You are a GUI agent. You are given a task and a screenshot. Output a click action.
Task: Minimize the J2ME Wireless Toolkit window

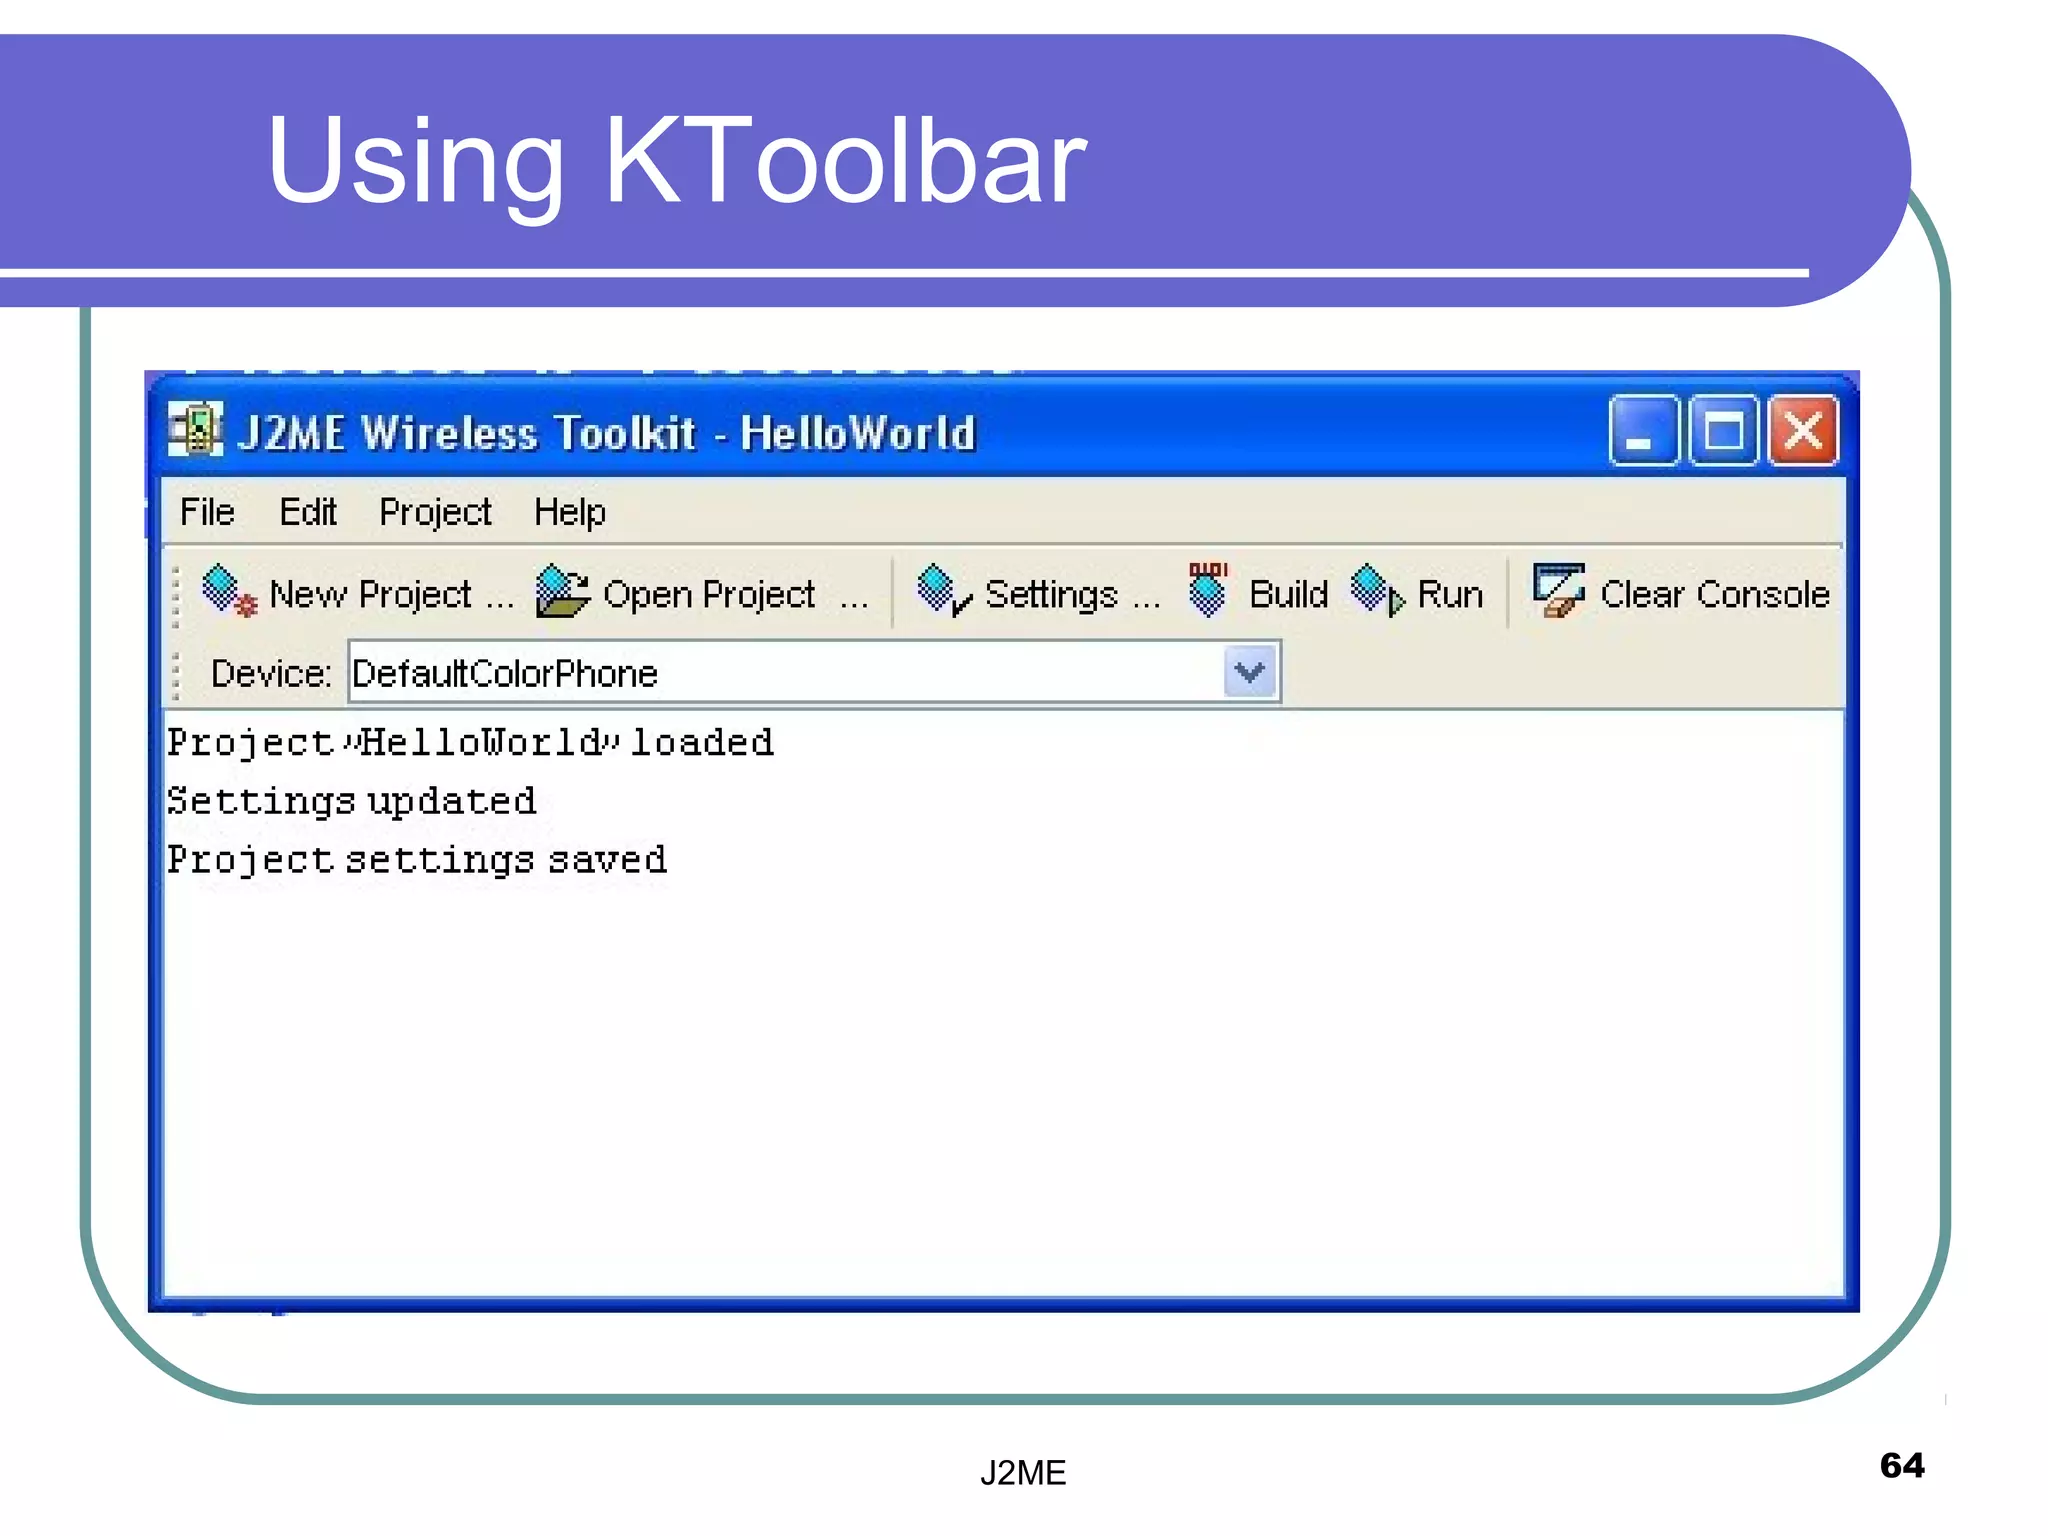pos(1642,431)
